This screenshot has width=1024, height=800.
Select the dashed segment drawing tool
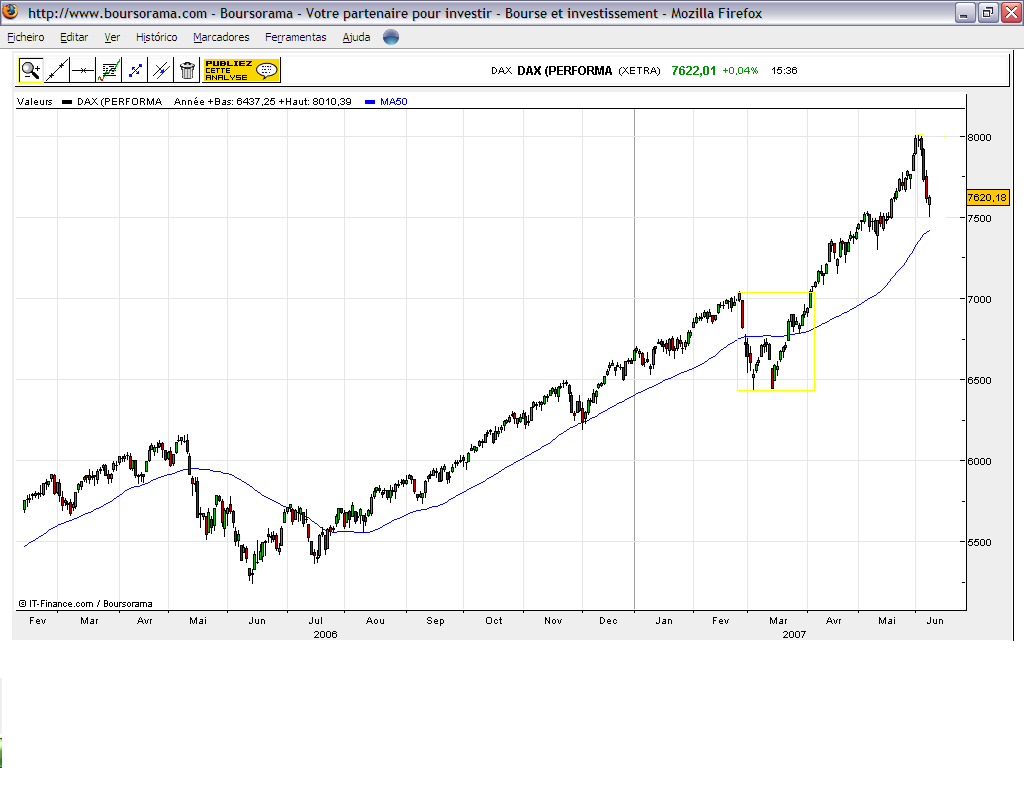pos(135,70)
